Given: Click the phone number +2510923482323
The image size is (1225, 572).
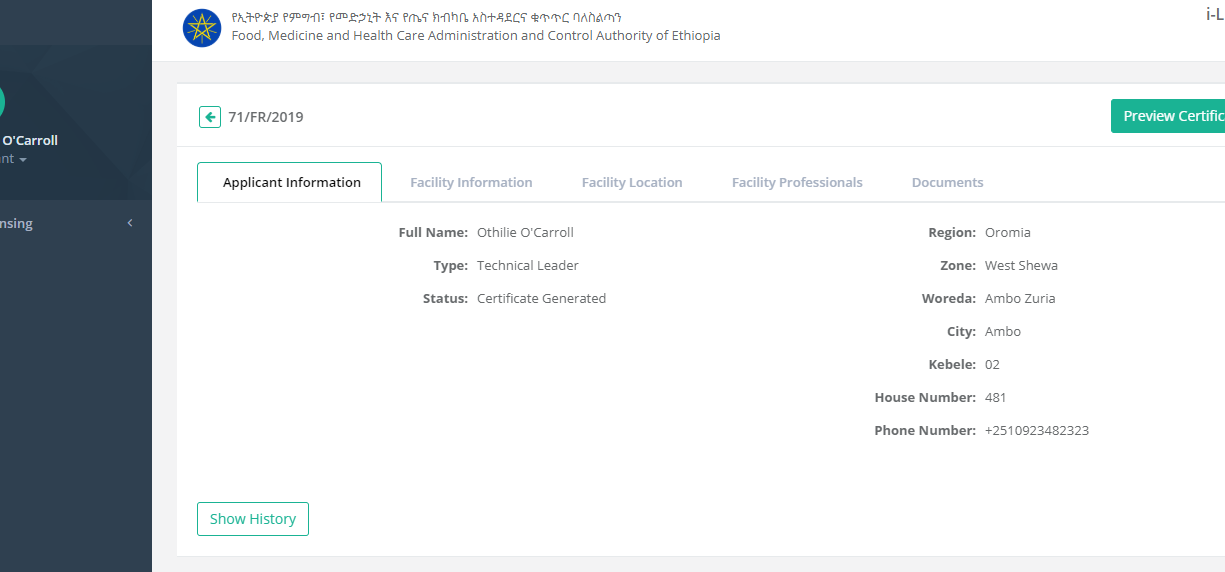Looking at the screenshot, I should (x=1036, y=430).
